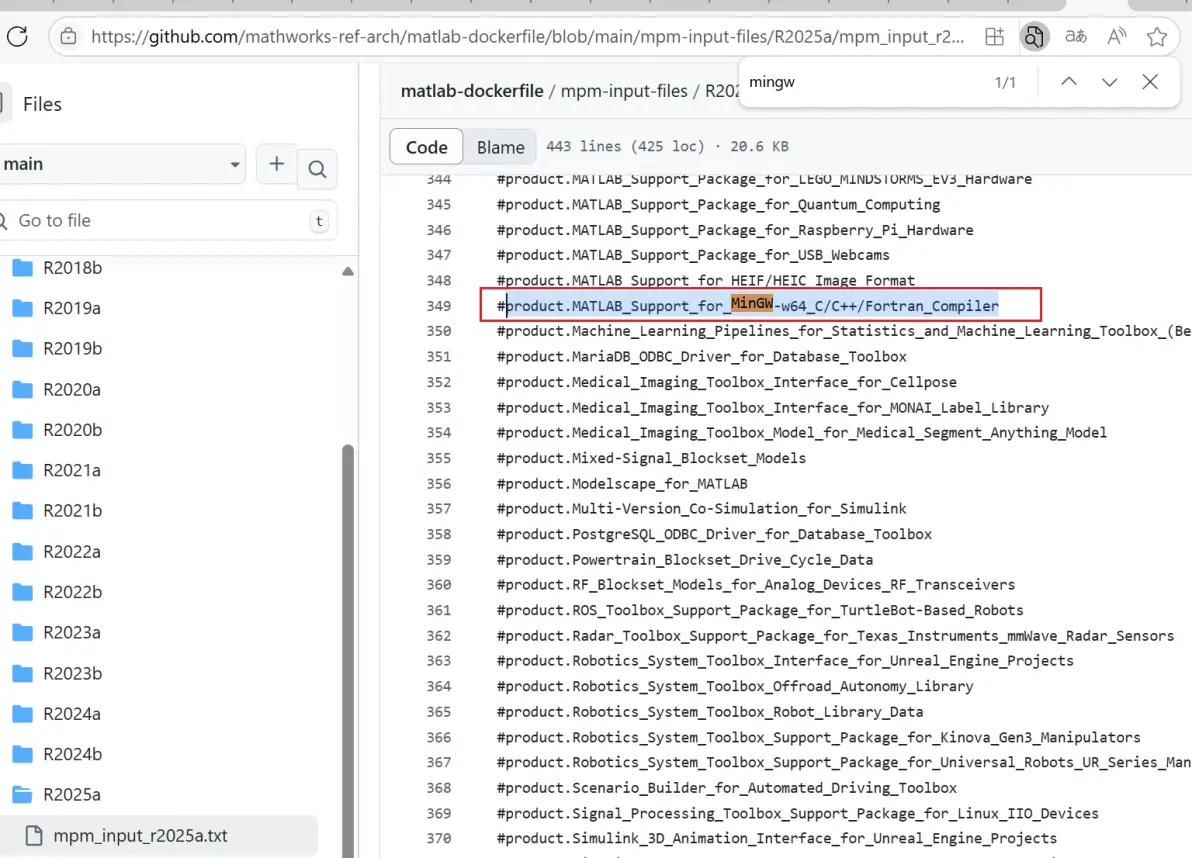The width and height of the screenshot is (1192, 858).
Task: Click the add file plus button
Action: 277,164
